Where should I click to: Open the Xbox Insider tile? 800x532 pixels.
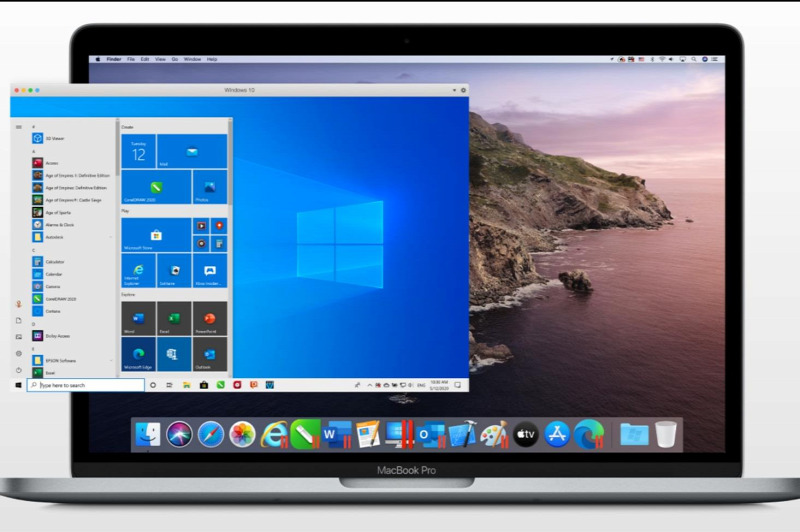[x=210, y=270]
